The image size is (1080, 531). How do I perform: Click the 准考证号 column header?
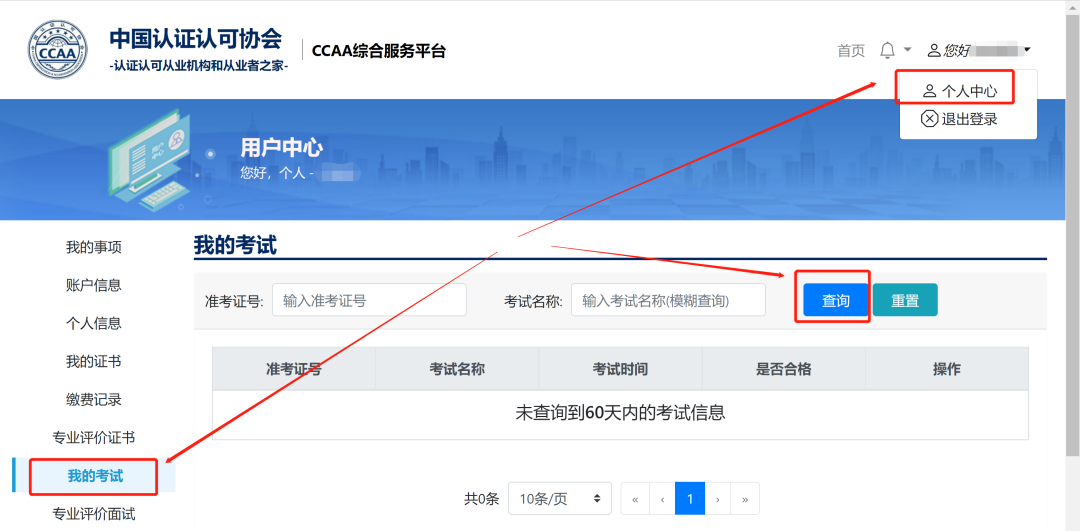coord(294,369)
